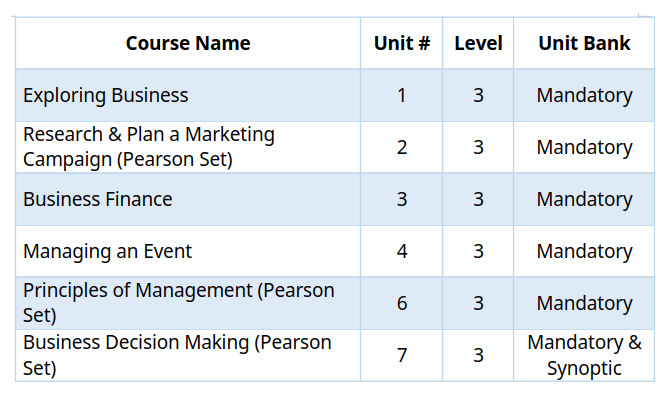Click Mandatory cell in Managing an Event row
The height and width of the screenshot is (395, 669).
click(x=584, y=251)
